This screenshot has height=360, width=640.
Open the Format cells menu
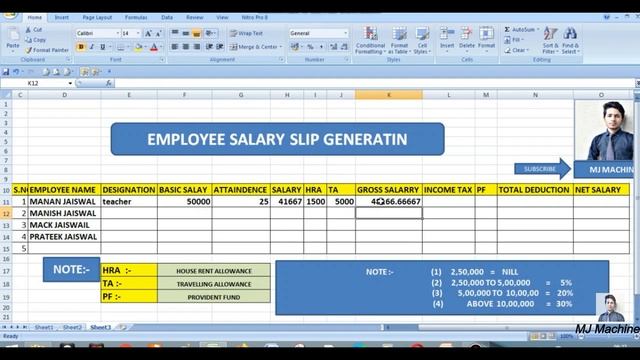click(486, 39)
